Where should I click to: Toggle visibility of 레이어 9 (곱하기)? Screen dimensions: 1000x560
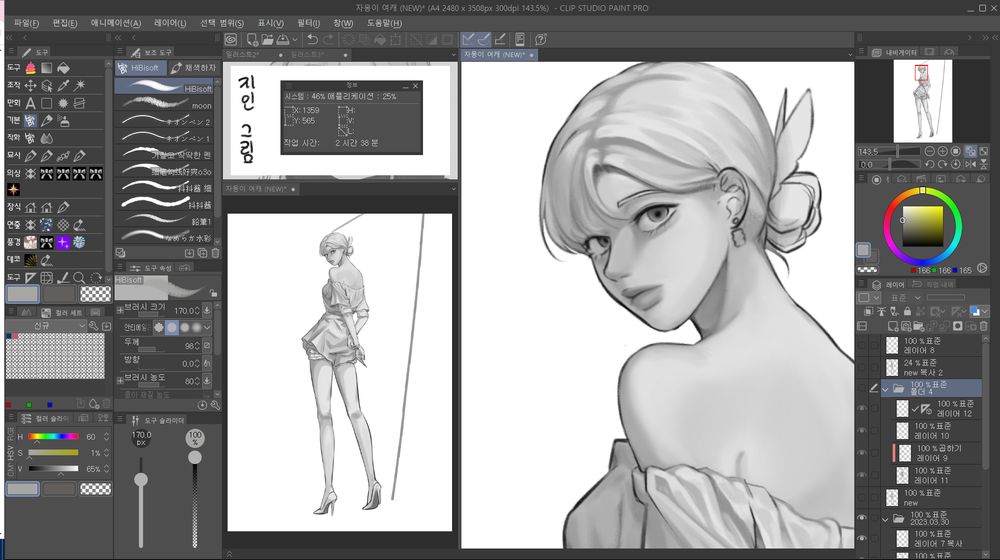862,453
